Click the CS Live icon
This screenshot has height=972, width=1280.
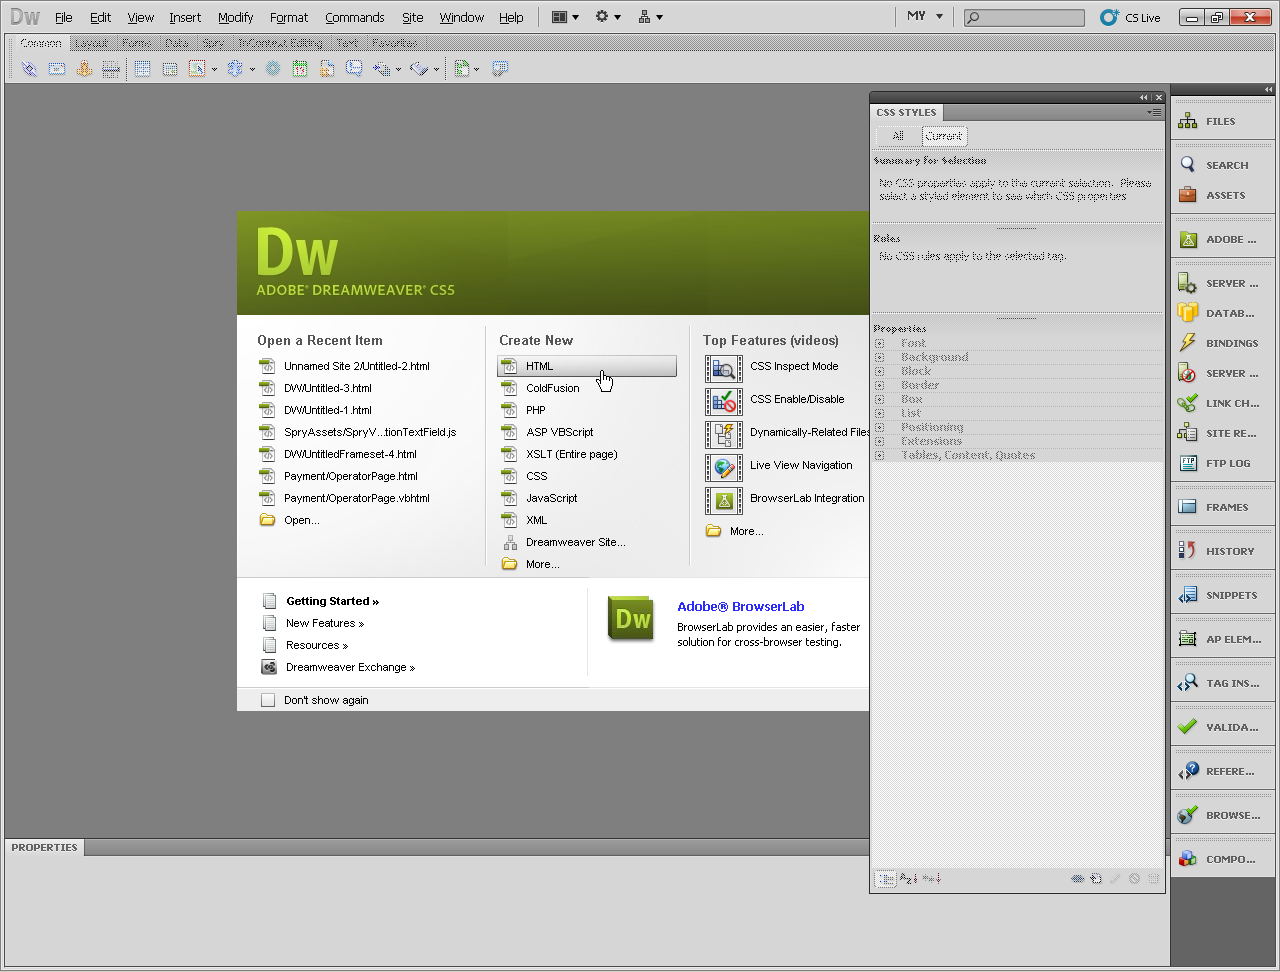[x=1109, y=17]
